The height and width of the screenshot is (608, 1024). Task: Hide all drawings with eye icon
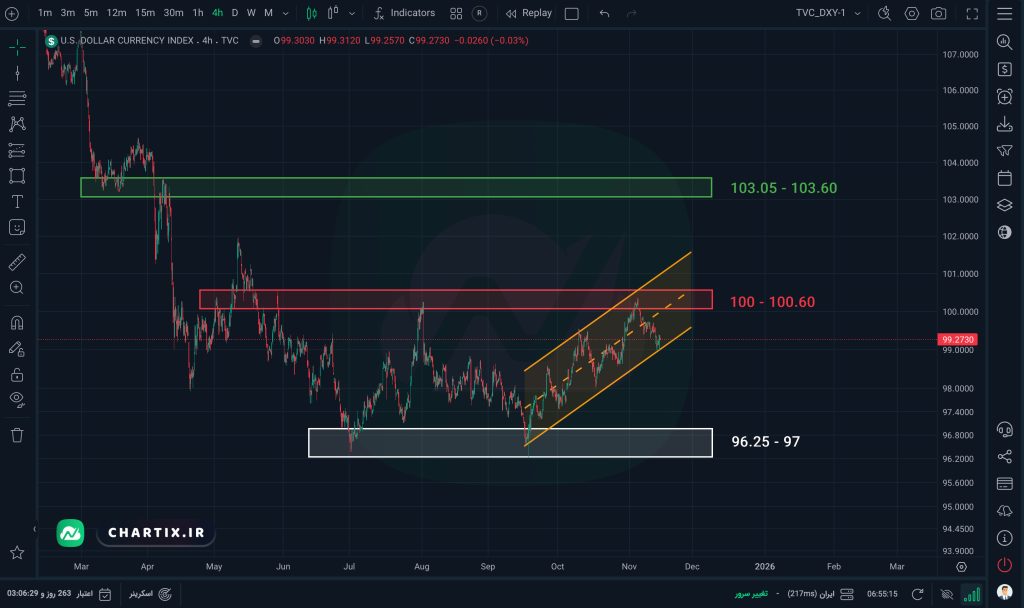click(x=17, y=399)
